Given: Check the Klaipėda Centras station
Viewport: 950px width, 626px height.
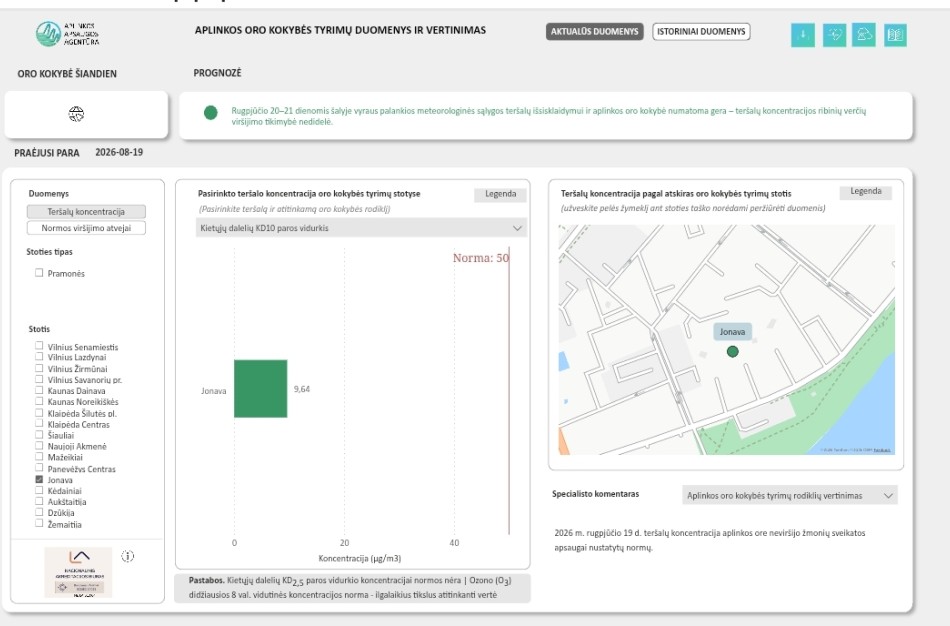Looking at the screenshot, I should [x=39, y=423].
